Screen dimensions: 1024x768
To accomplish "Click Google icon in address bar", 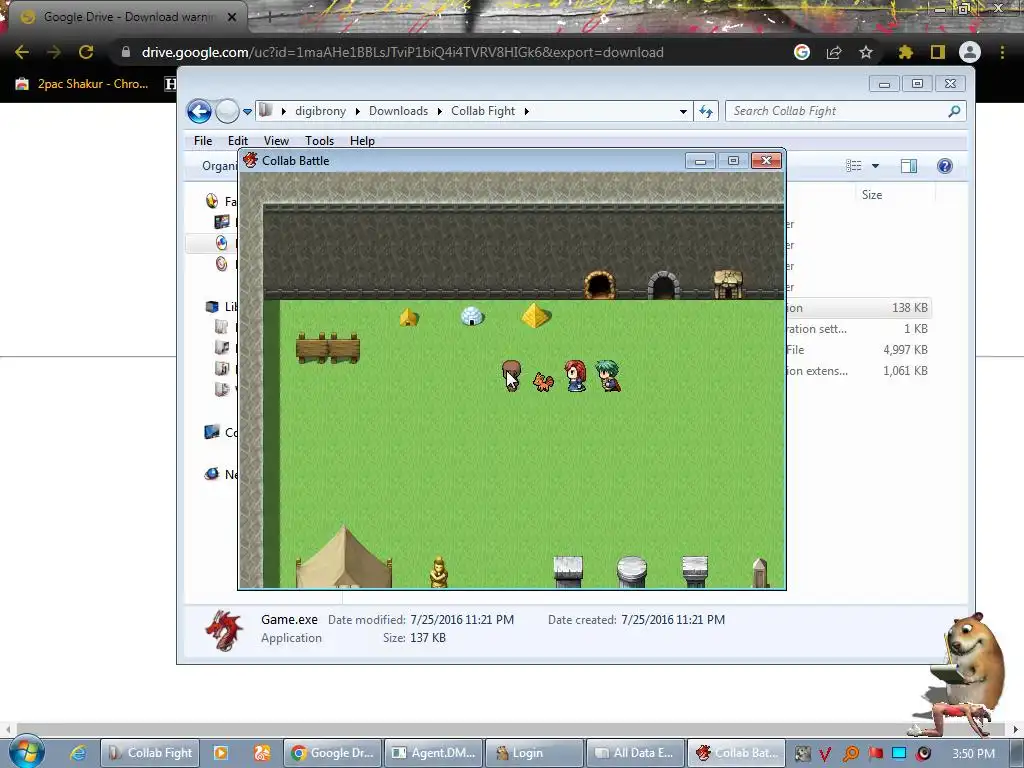I will pos(802,52).
